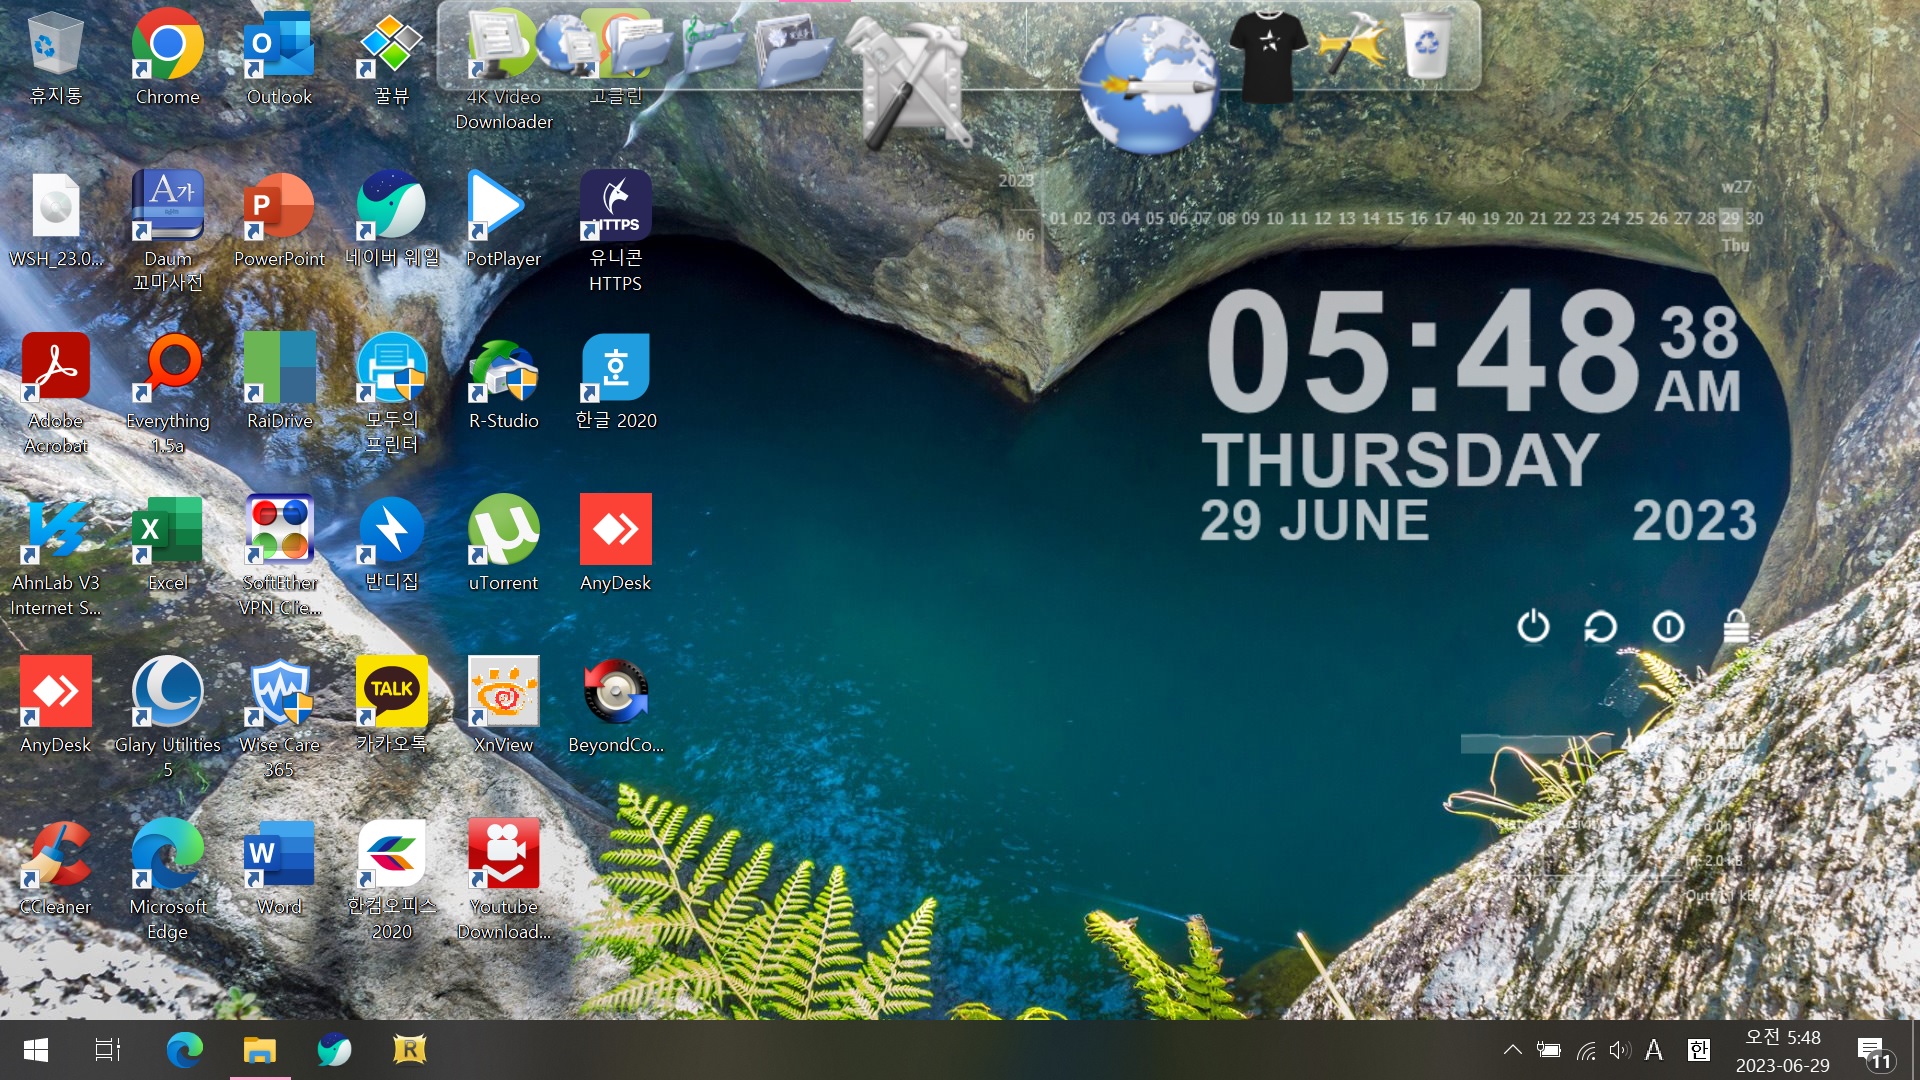Open SoftEther VPN Client shortcut

(279, 556)
